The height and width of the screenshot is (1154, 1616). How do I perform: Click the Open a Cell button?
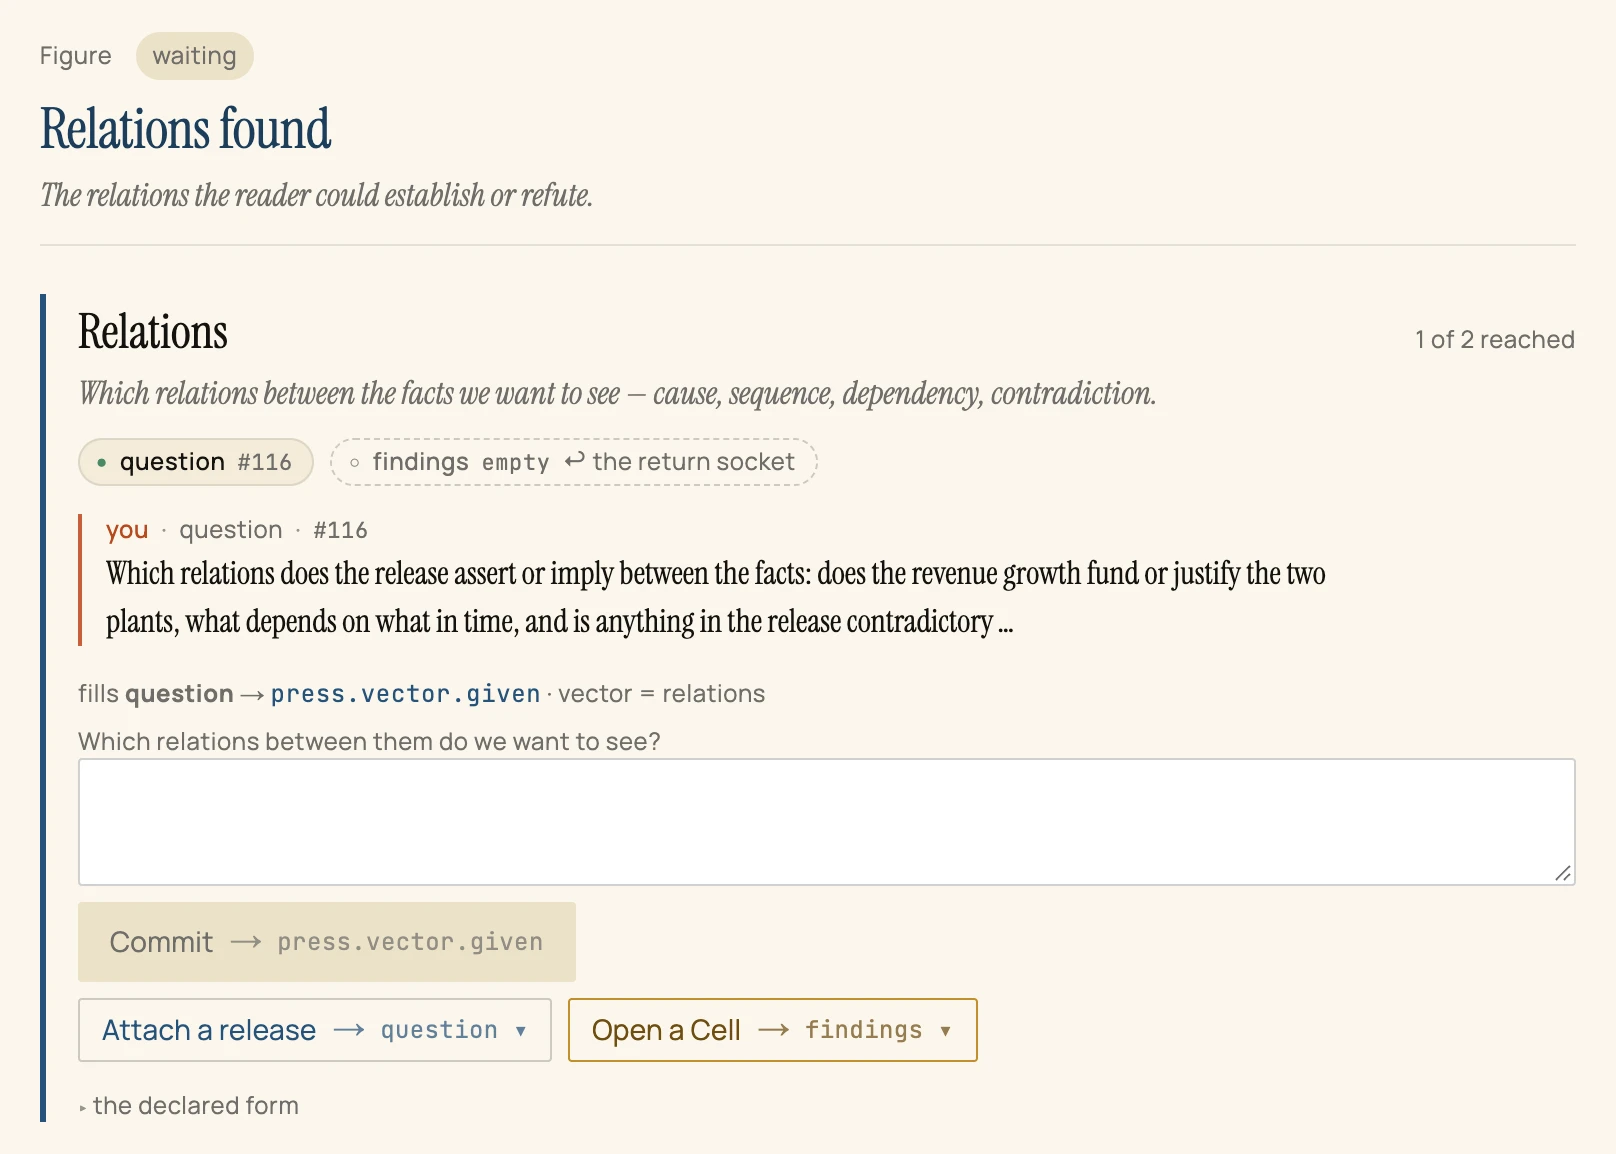773,1030
